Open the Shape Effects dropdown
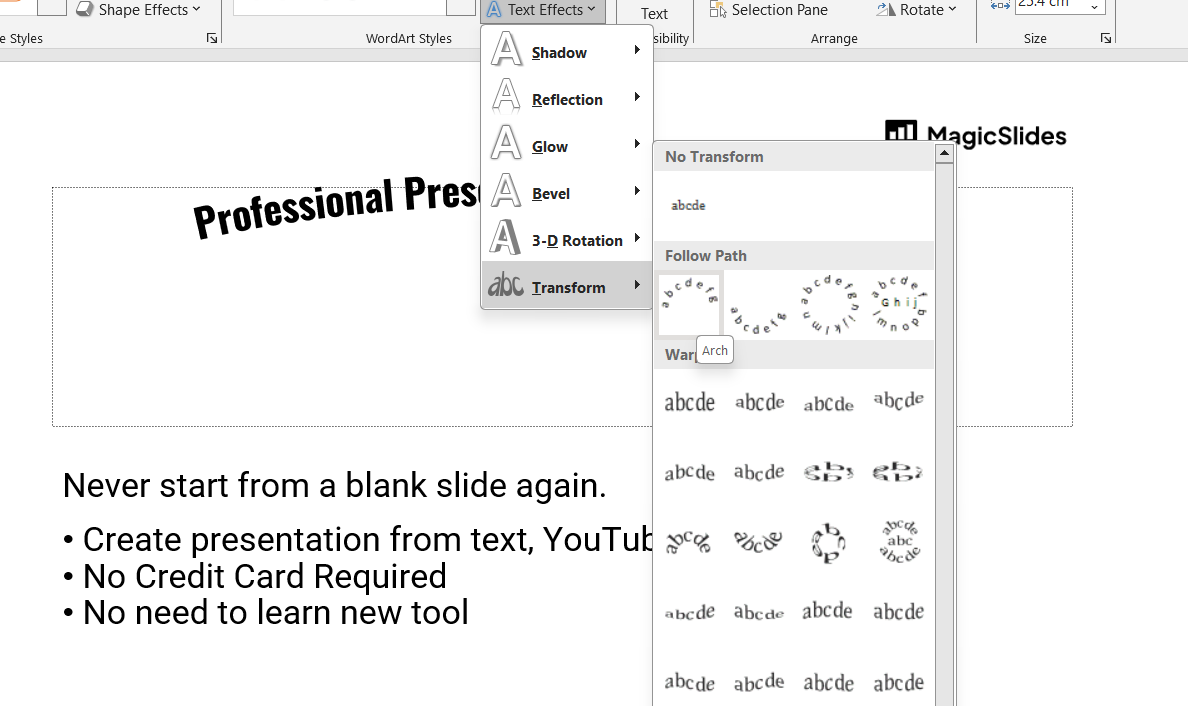The width and height of the screenshot is (1188, 706). (139, 10)
